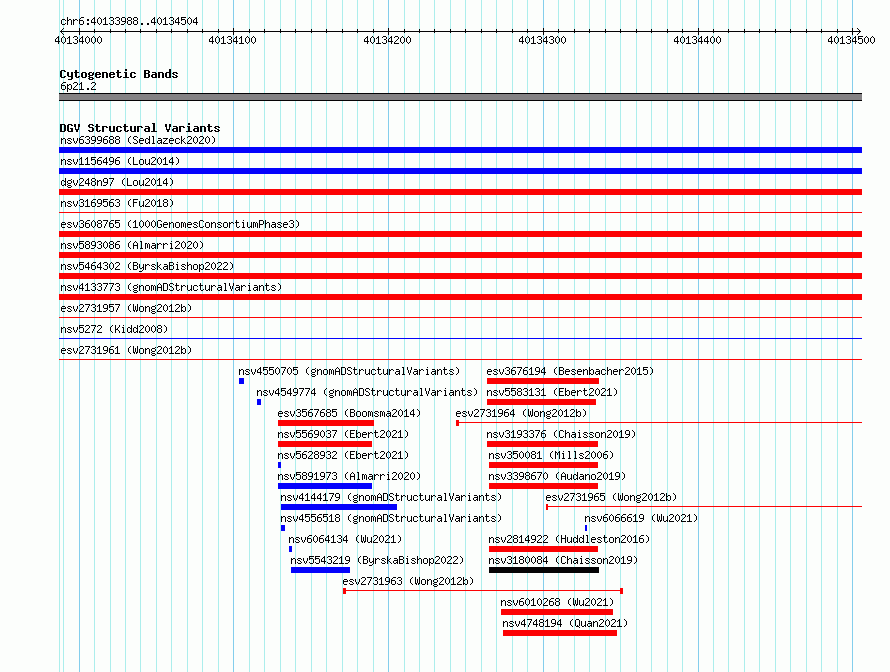This screenshot has width=890, height=672.
Task: Select the red esv3567685 (Boomsma2014) bar
Action: (326, 423)
